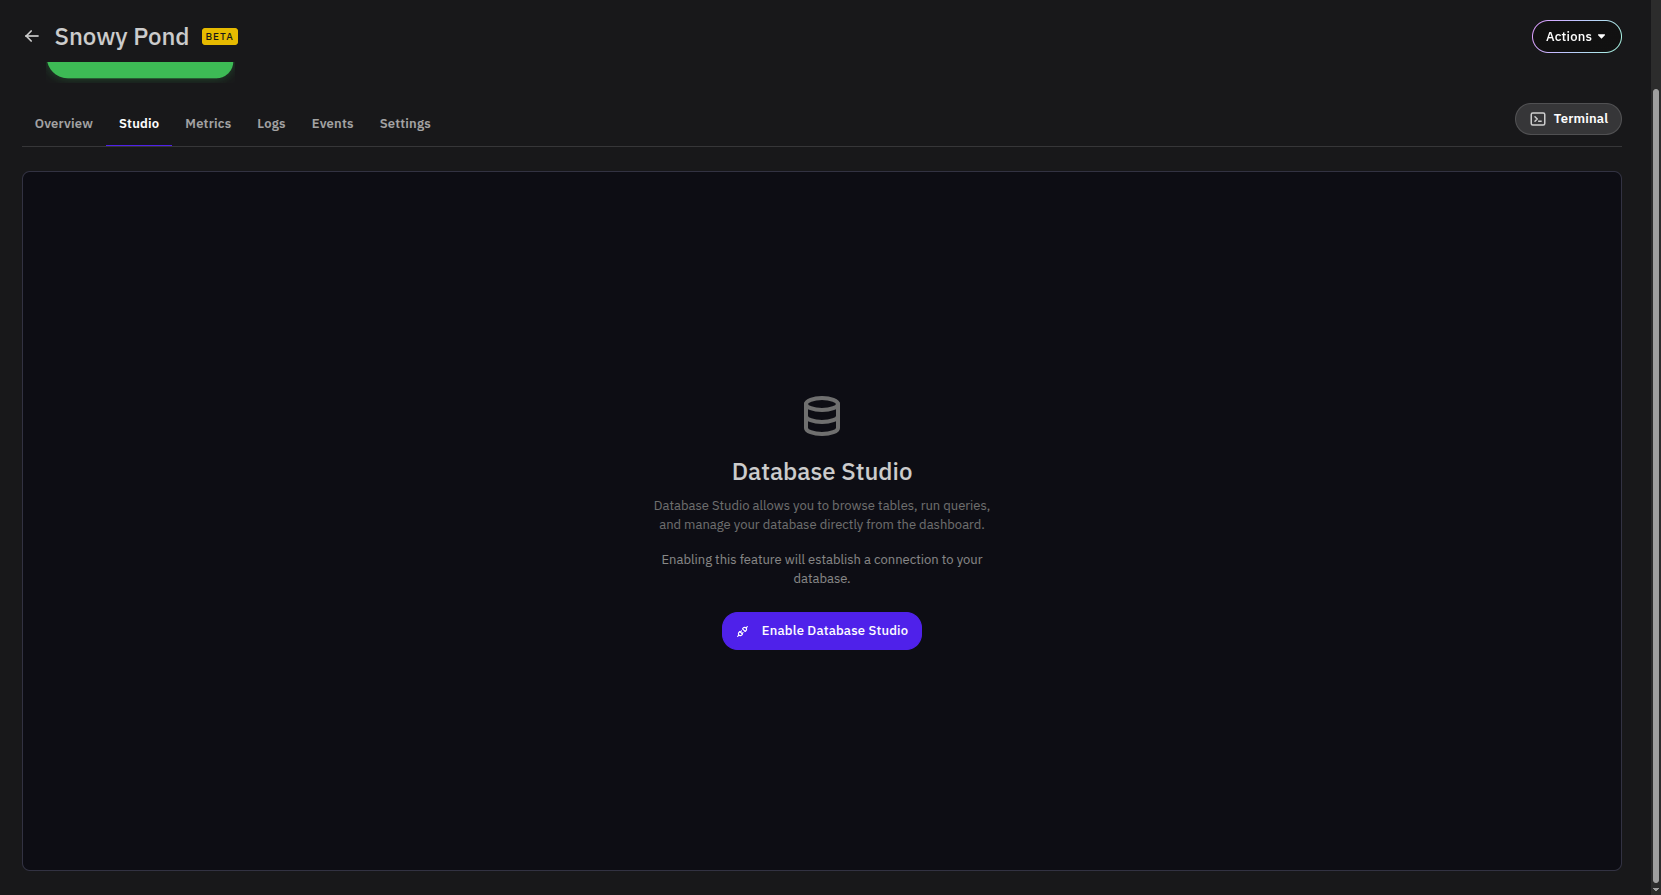Go to the Settings tab
Viewport: 1661px width, 895px height.
tap(405, 124)
